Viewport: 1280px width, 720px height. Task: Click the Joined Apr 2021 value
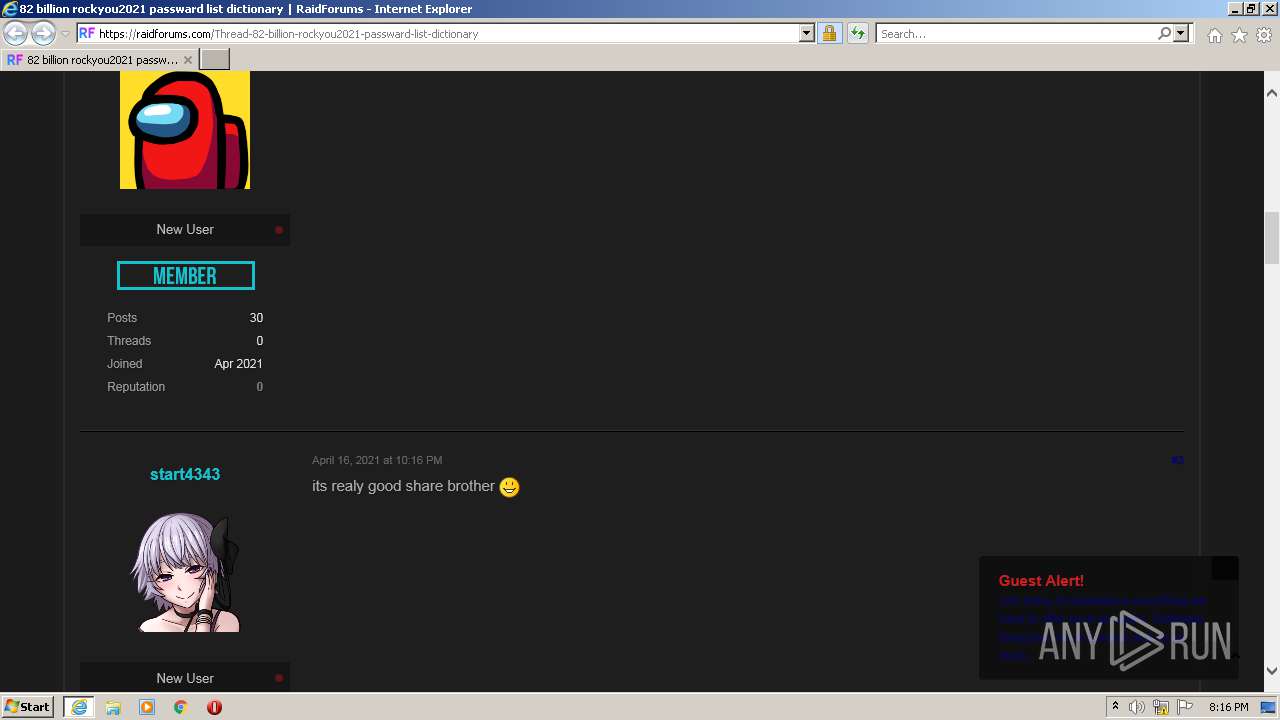point(238,364)
